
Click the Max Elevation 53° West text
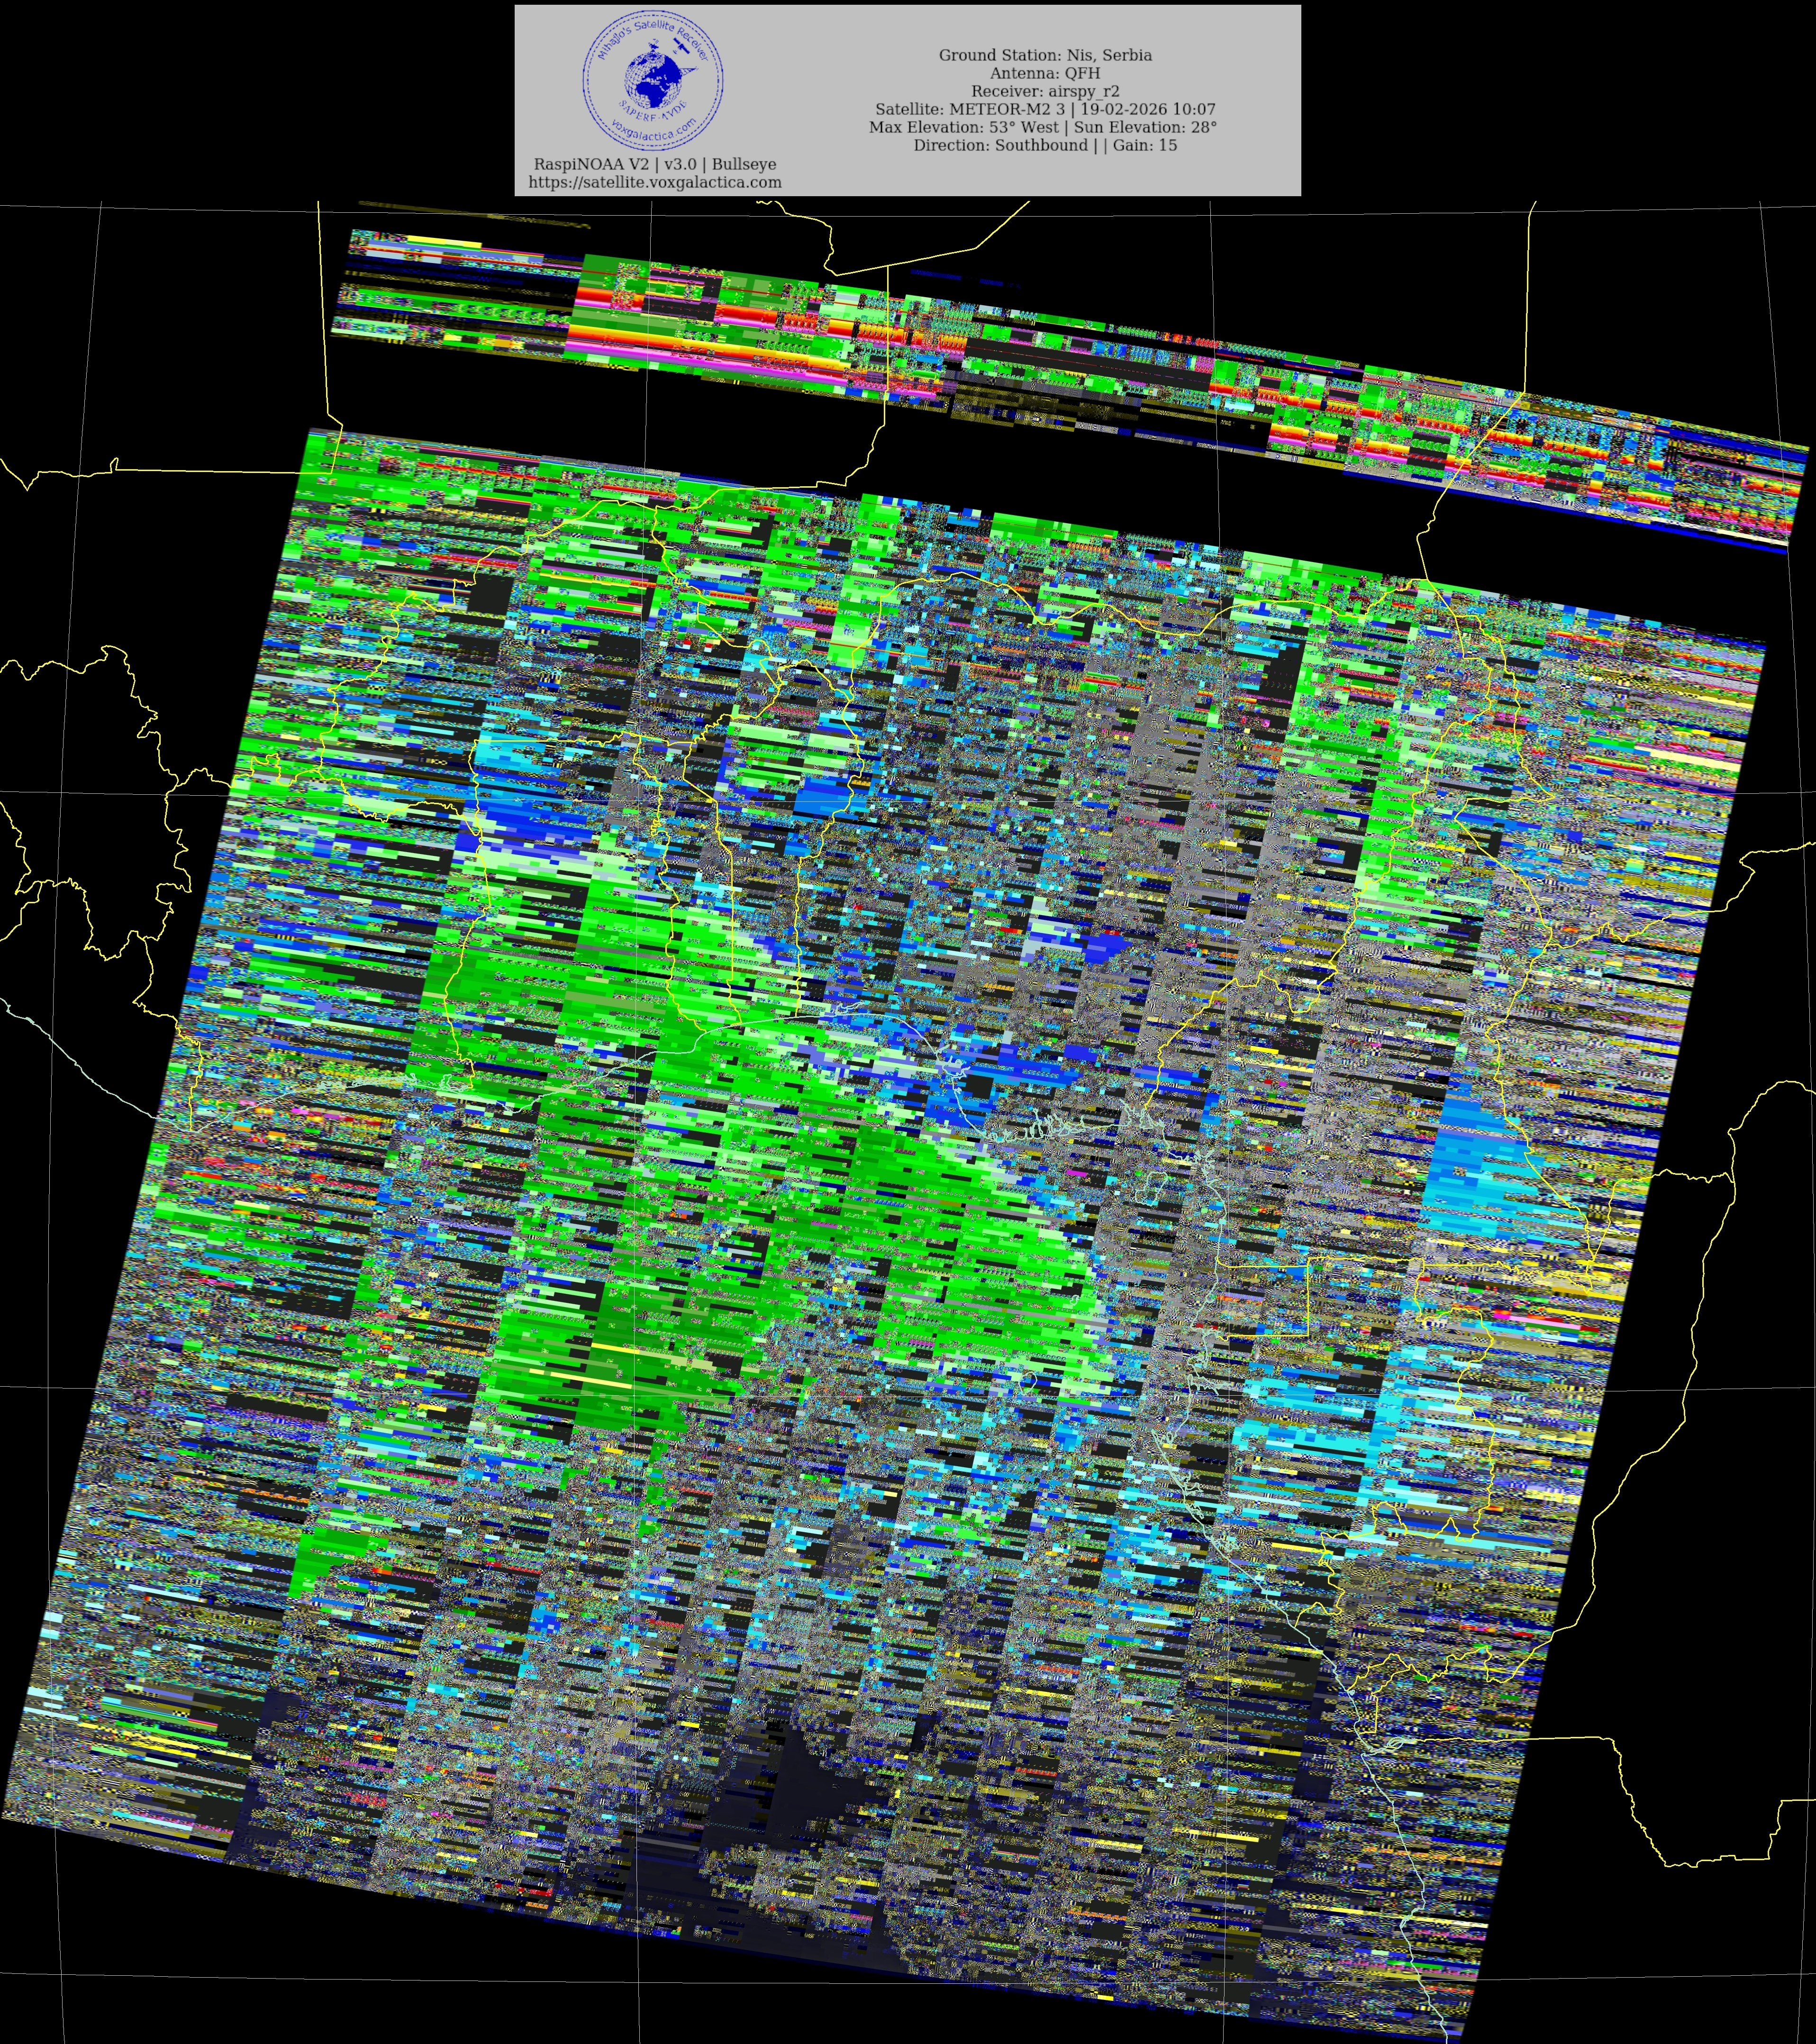pos(964,127)
